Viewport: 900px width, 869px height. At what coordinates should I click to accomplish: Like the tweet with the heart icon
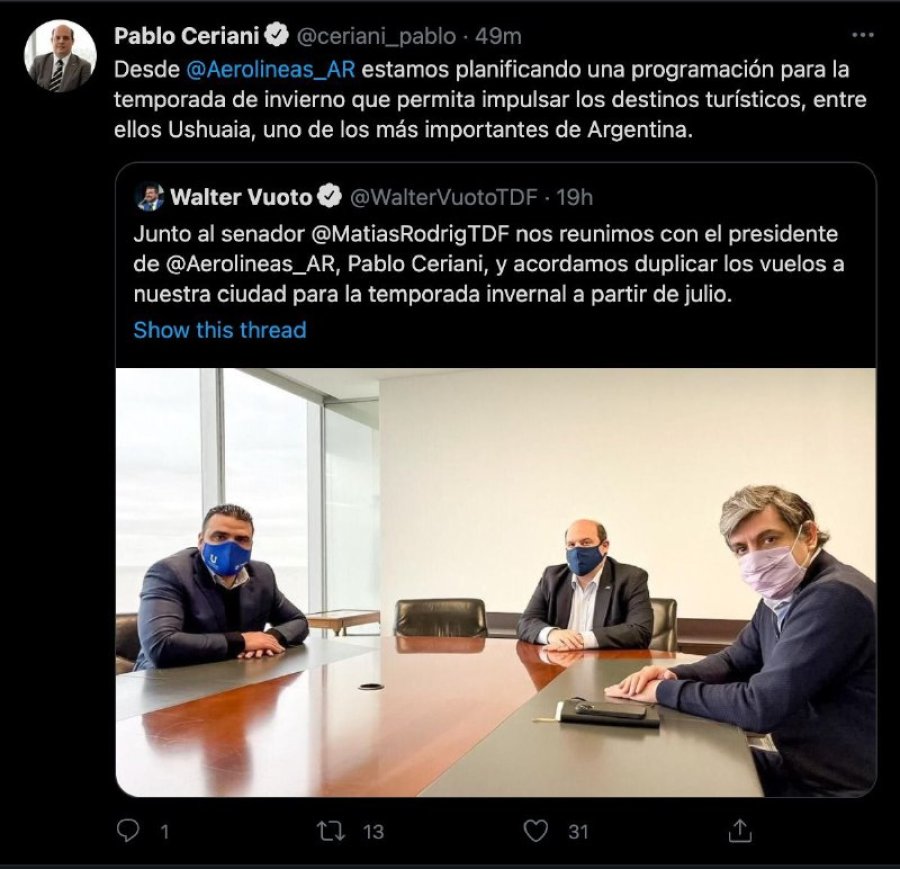pyautogui.click(x=536, y=831)
